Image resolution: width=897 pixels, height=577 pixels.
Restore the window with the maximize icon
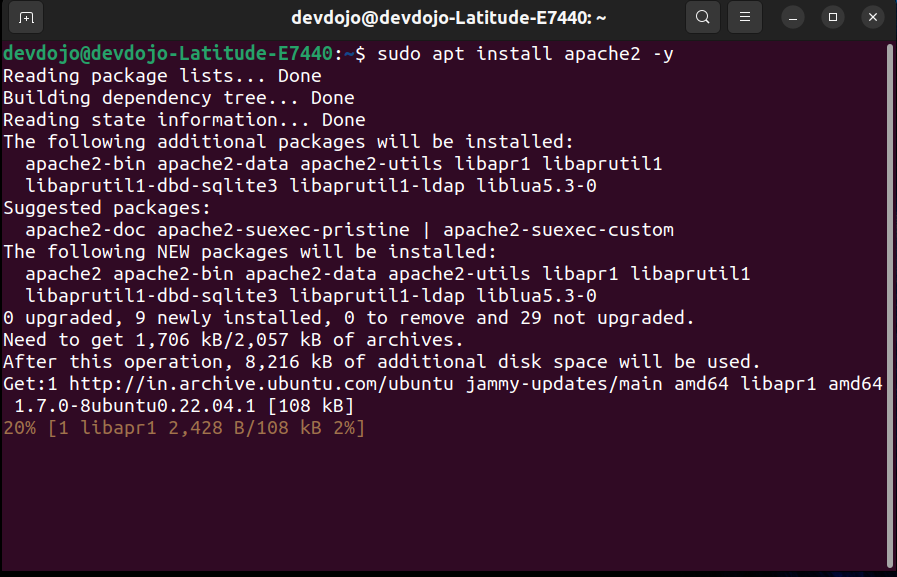point(832,17)
